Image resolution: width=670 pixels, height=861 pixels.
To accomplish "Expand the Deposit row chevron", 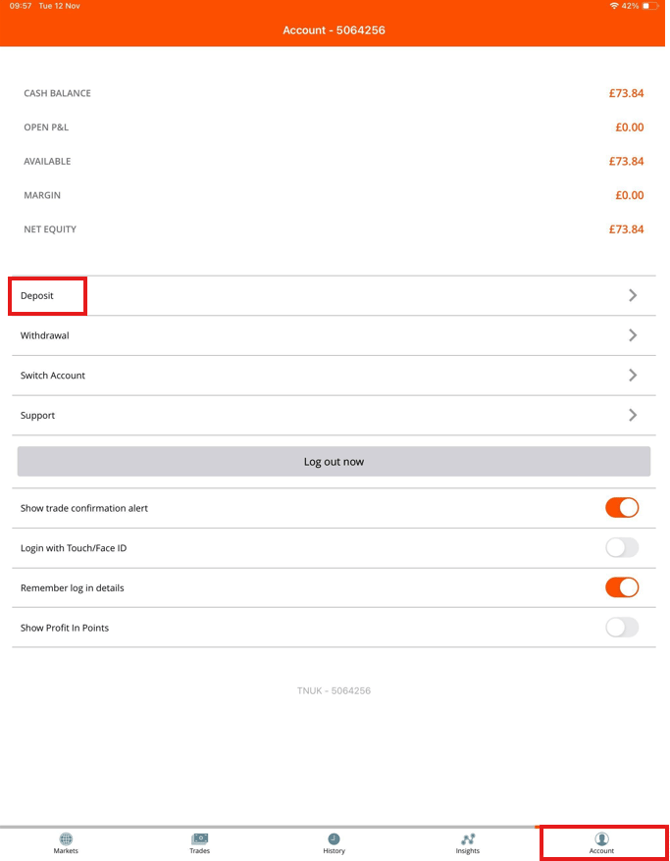I will point(633,295).
